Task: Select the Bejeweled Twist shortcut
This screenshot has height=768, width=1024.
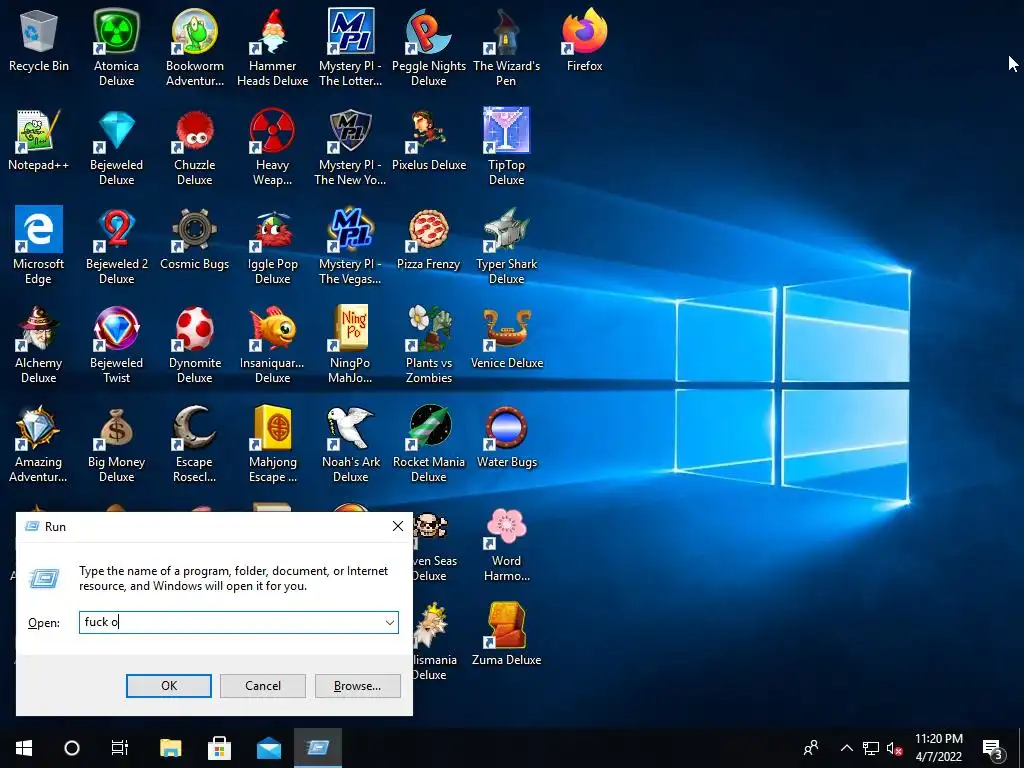Action: click(116, 345)
